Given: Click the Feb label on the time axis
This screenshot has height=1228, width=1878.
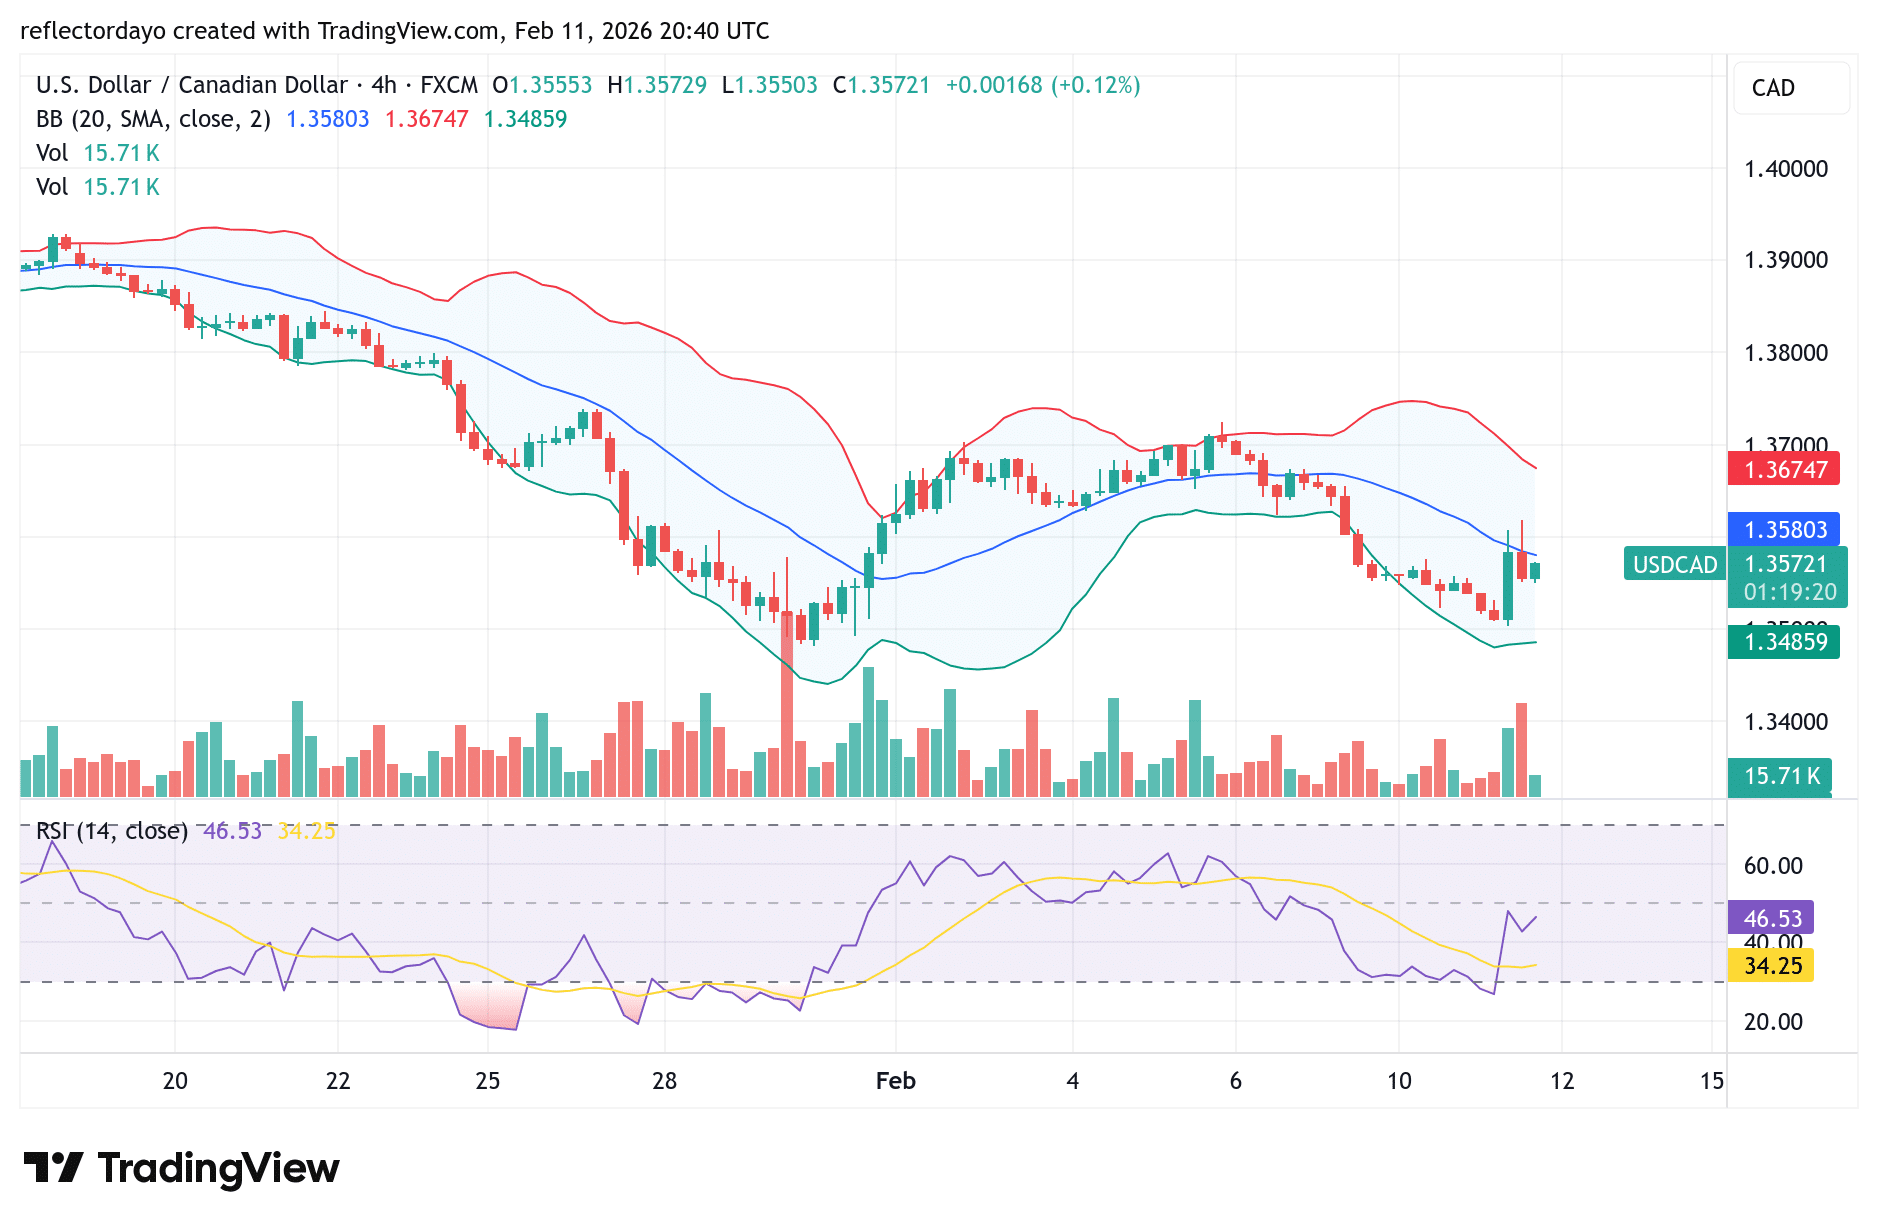Looking at the screenshot, I should pos(895,1081).
